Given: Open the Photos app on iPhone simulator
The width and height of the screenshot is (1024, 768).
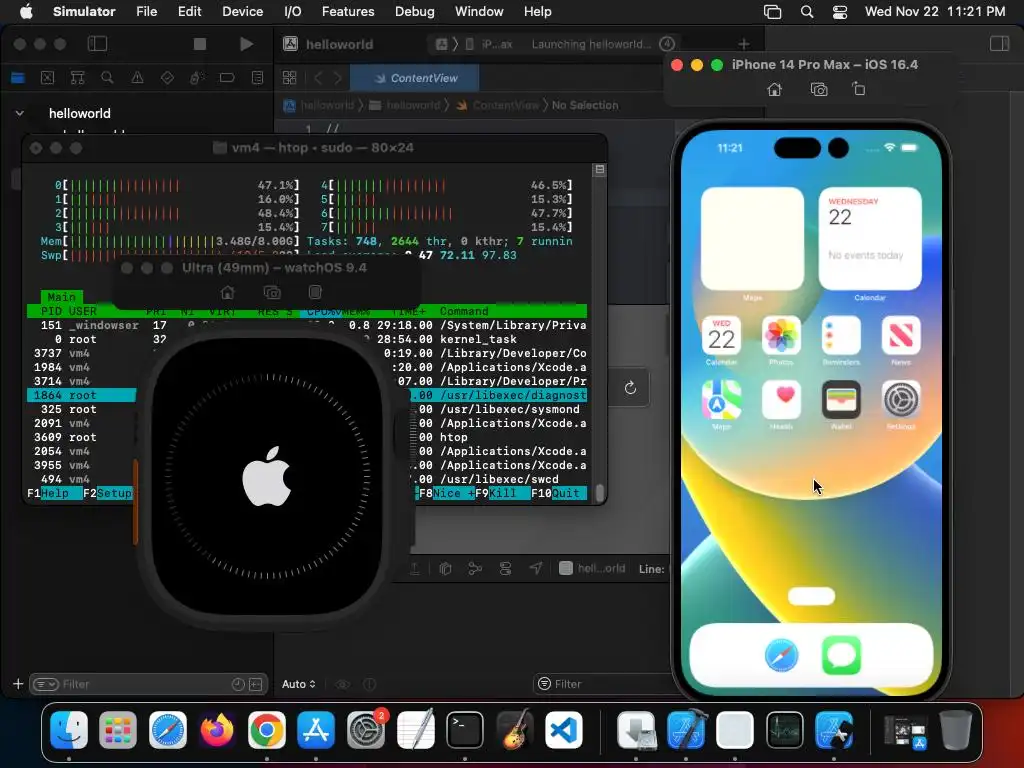Looking at the screenshot, I should point(781,336).
